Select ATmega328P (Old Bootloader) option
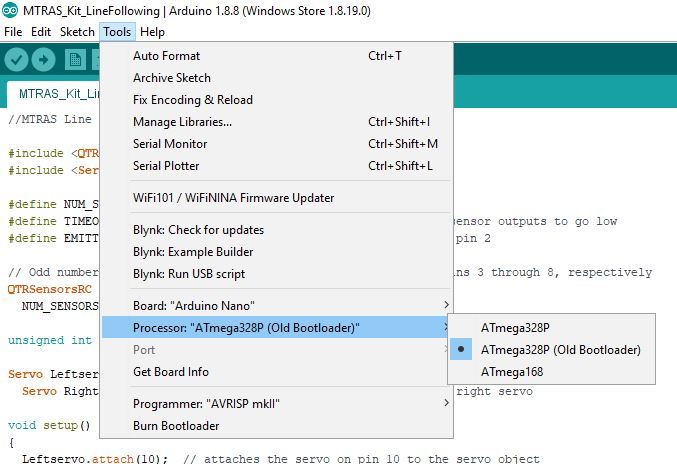Image resolution: width=677 pixels, height=464 pixels. 551,350
